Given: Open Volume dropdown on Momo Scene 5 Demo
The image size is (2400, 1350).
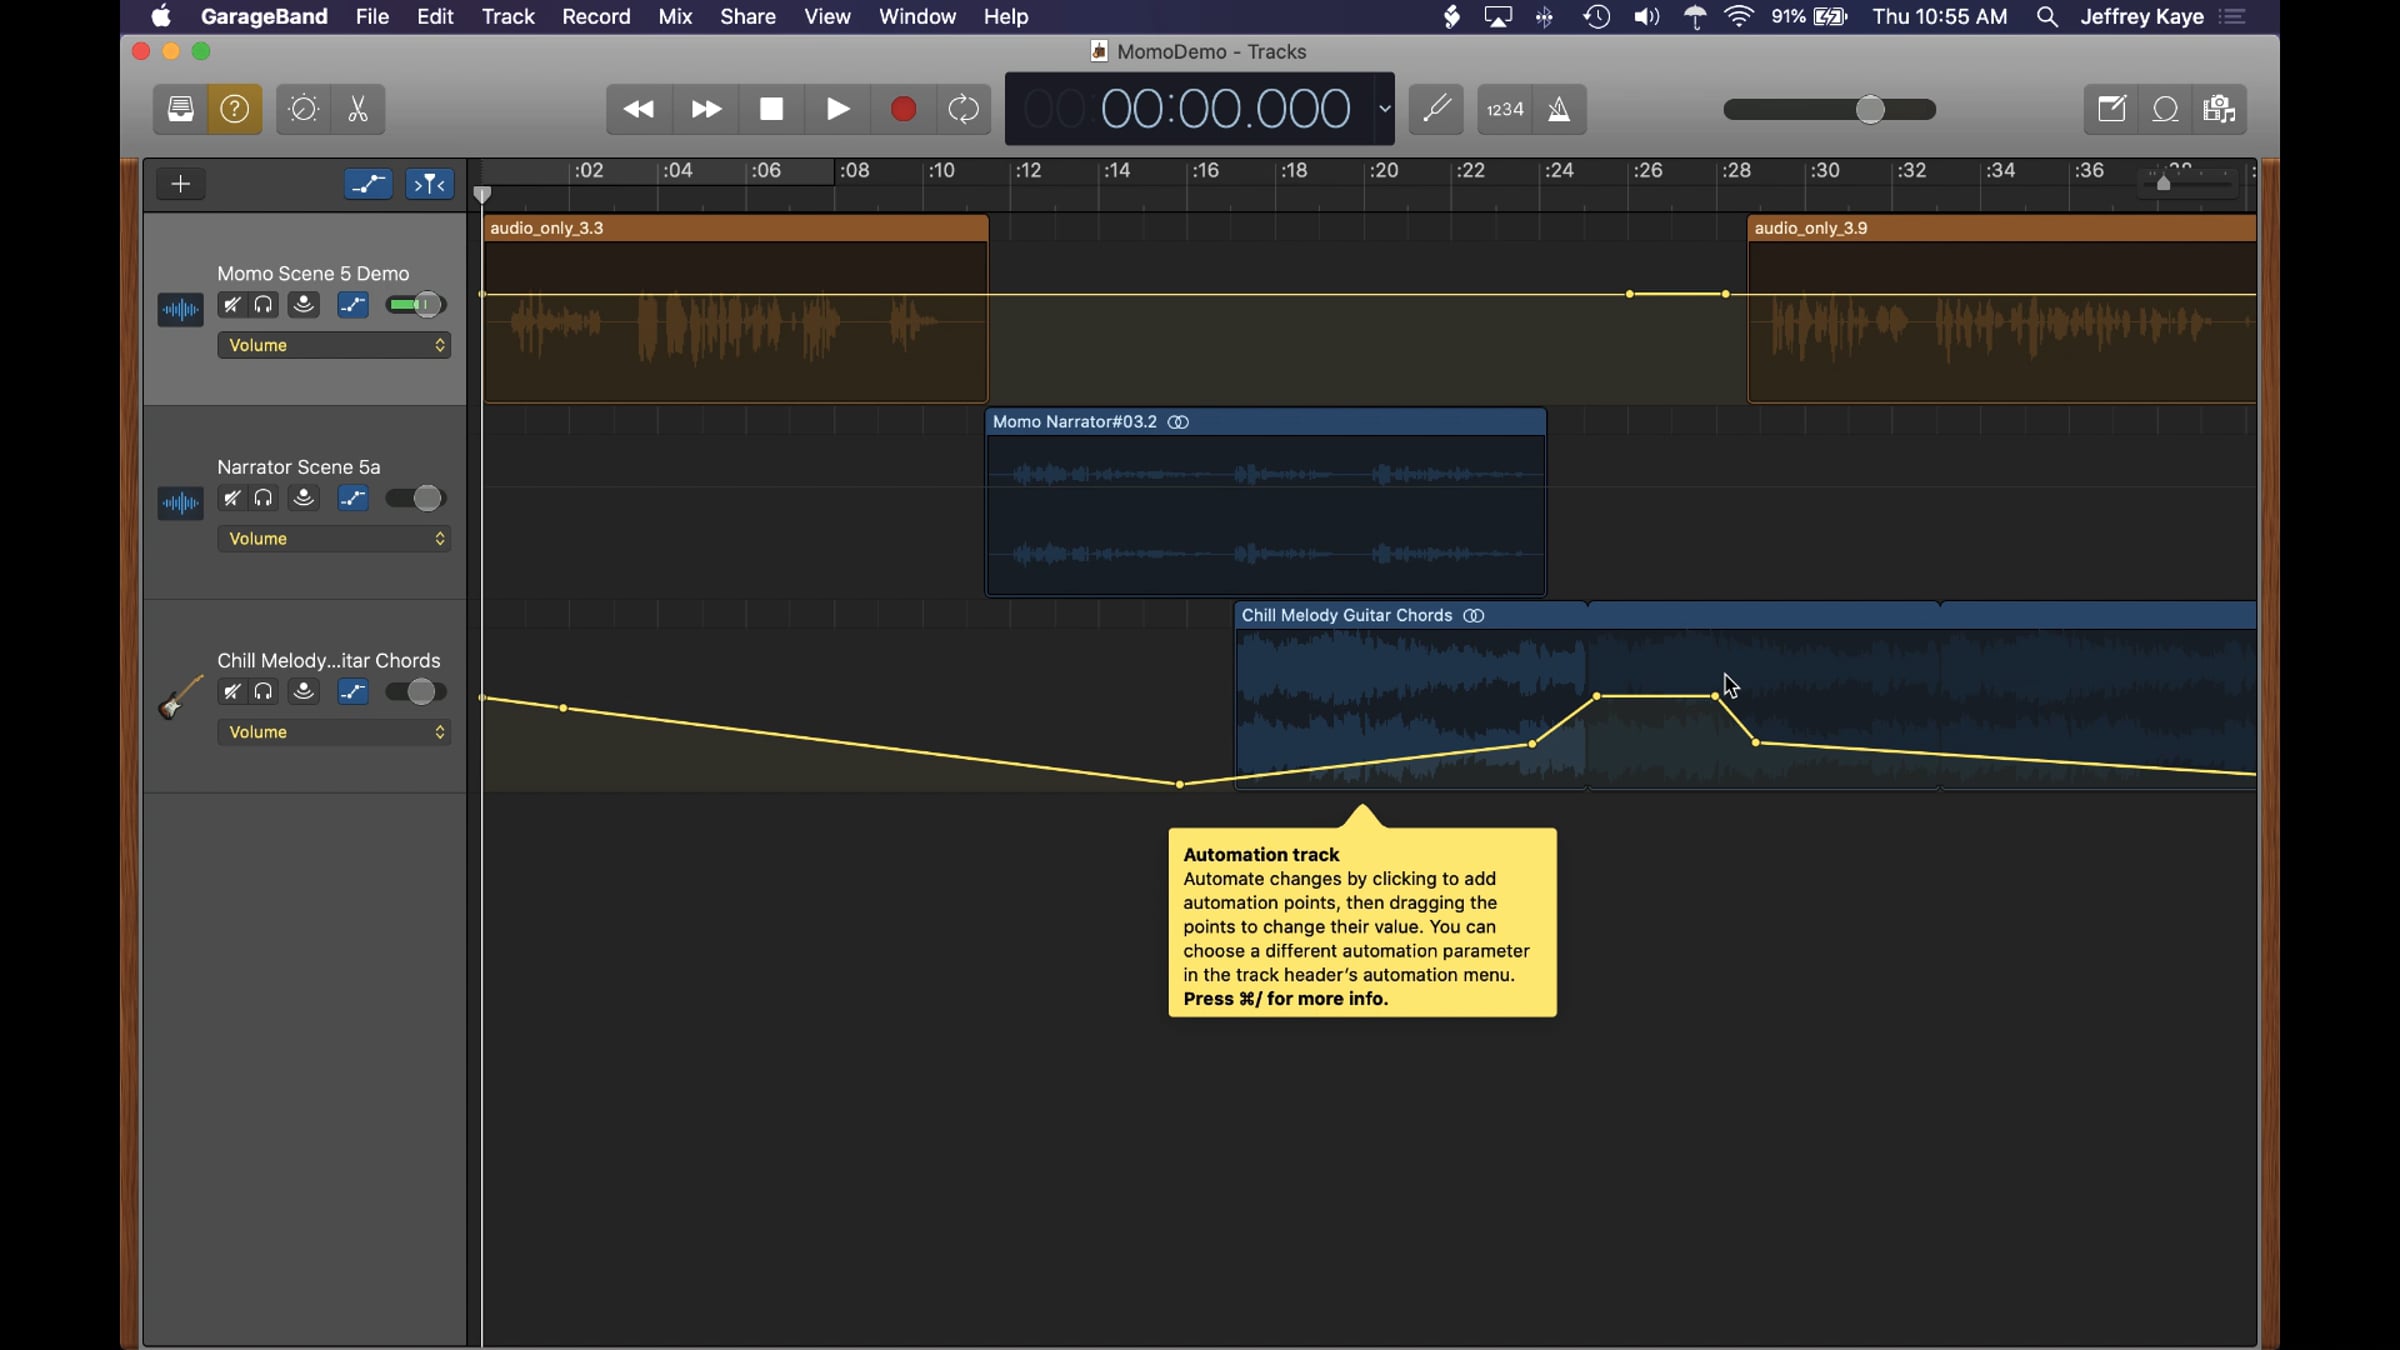Looking at the screenshot, I should coord(334,345).
